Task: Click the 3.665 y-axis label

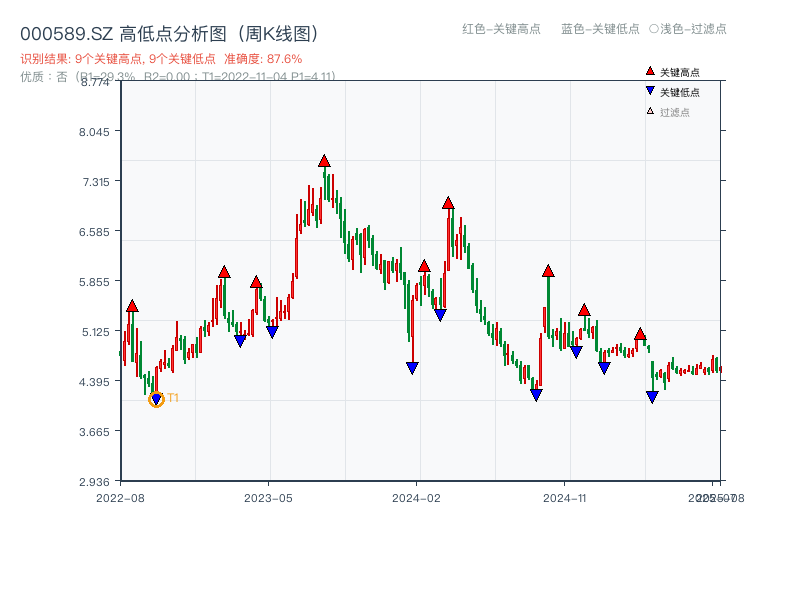Action: [94, 432]
